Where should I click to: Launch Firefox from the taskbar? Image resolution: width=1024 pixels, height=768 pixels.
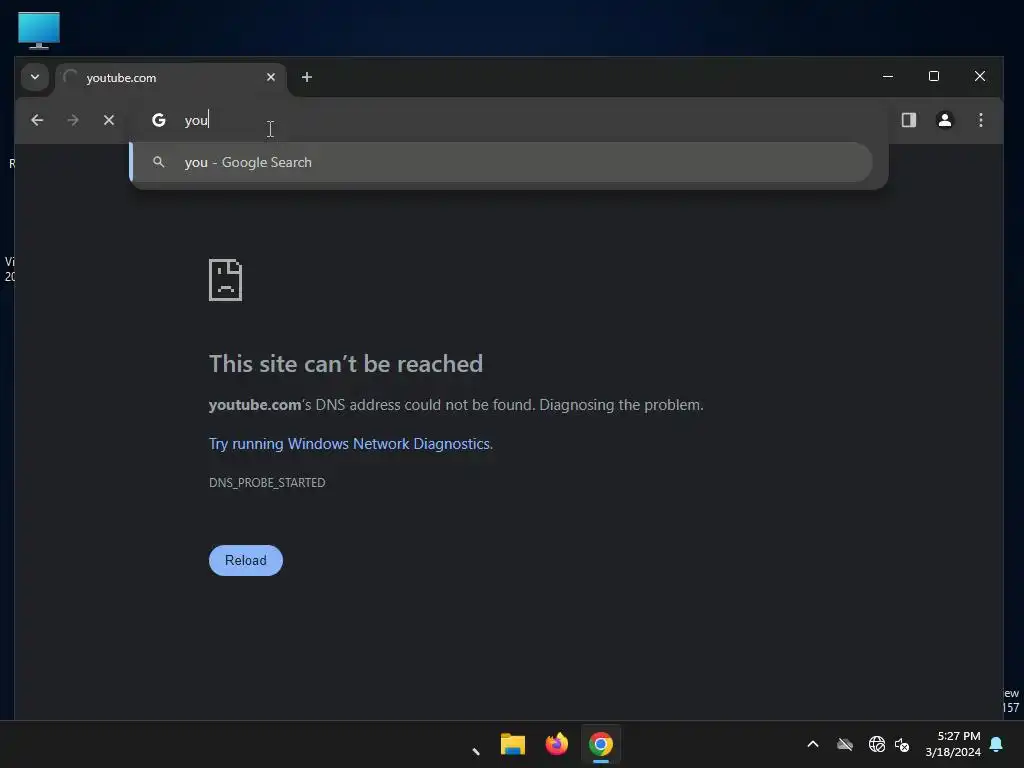click(x=556, y=744)
